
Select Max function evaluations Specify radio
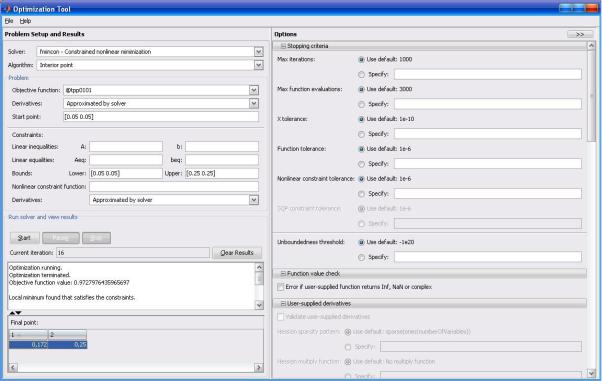(x=361, y=104)
